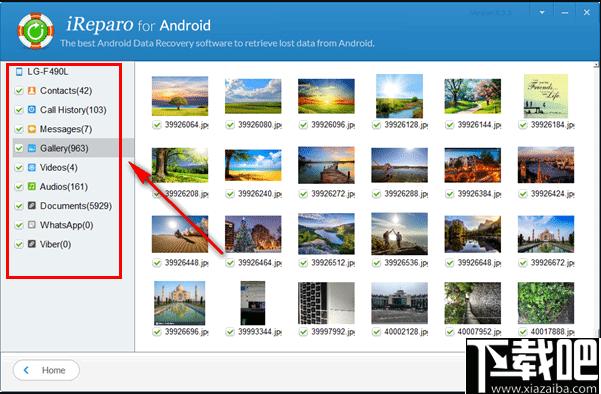Select thumbnail 39926096.jpg sunset photo

pos(326,96)
